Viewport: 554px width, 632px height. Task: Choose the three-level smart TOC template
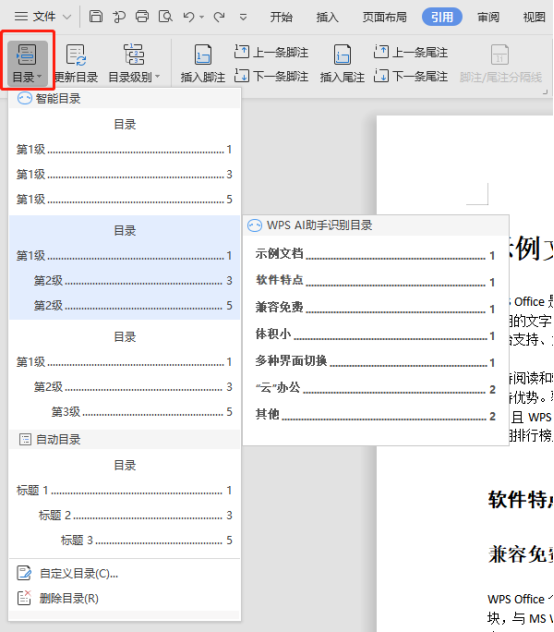pos(124,374)
